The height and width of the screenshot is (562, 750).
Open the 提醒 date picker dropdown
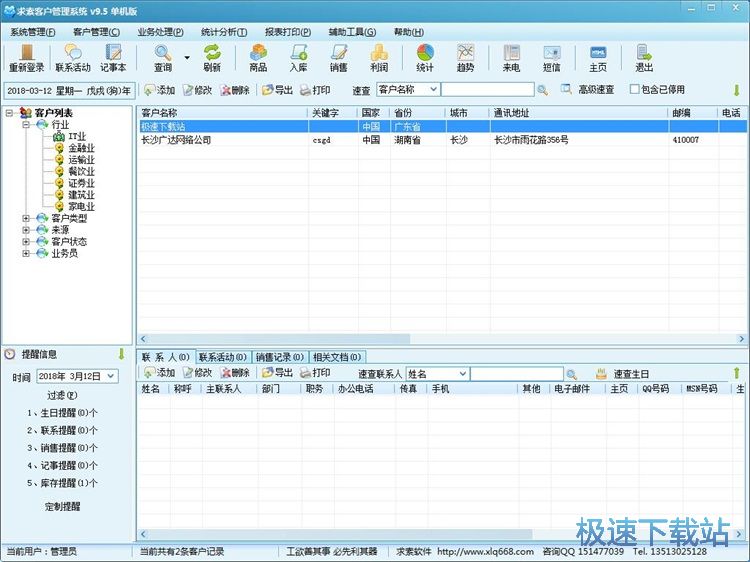[x=110, y=376]
